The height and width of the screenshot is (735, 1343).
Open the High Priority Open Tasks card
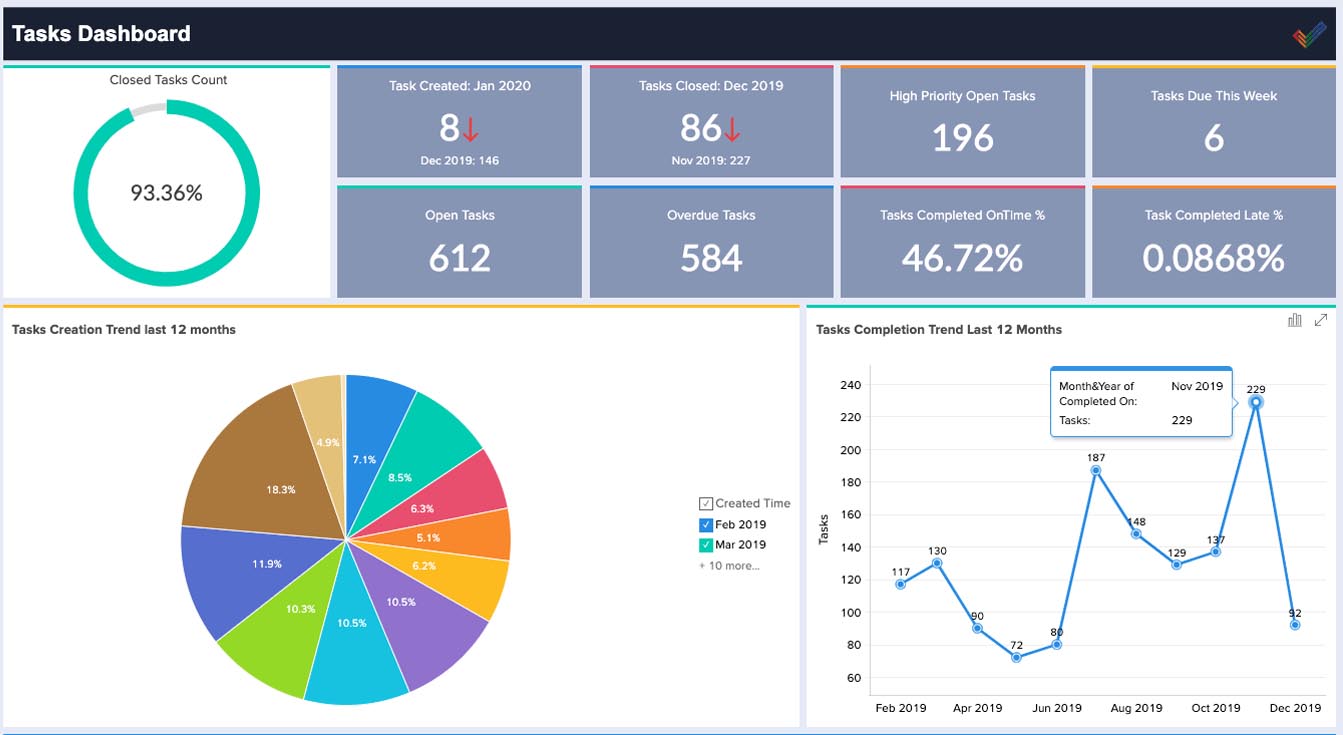coord(962,122)
